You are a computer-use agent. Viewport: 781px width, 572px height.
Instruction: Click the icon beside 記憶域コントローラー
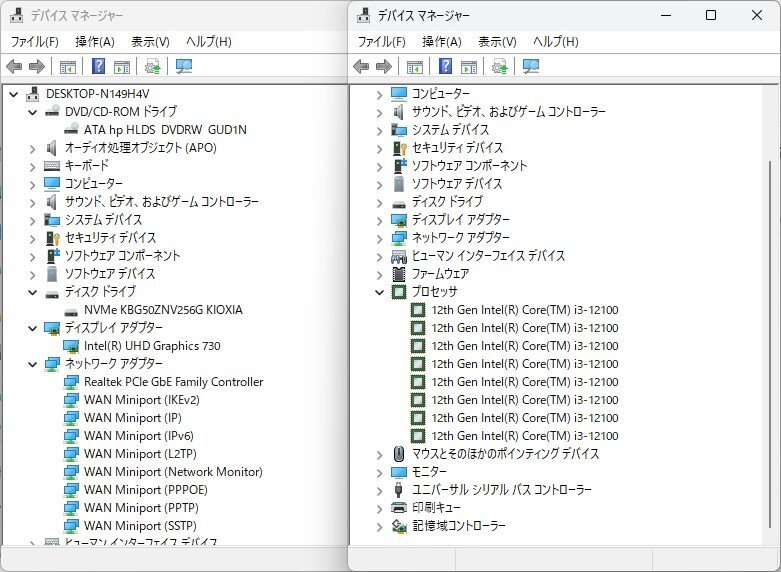pos(399,526)
